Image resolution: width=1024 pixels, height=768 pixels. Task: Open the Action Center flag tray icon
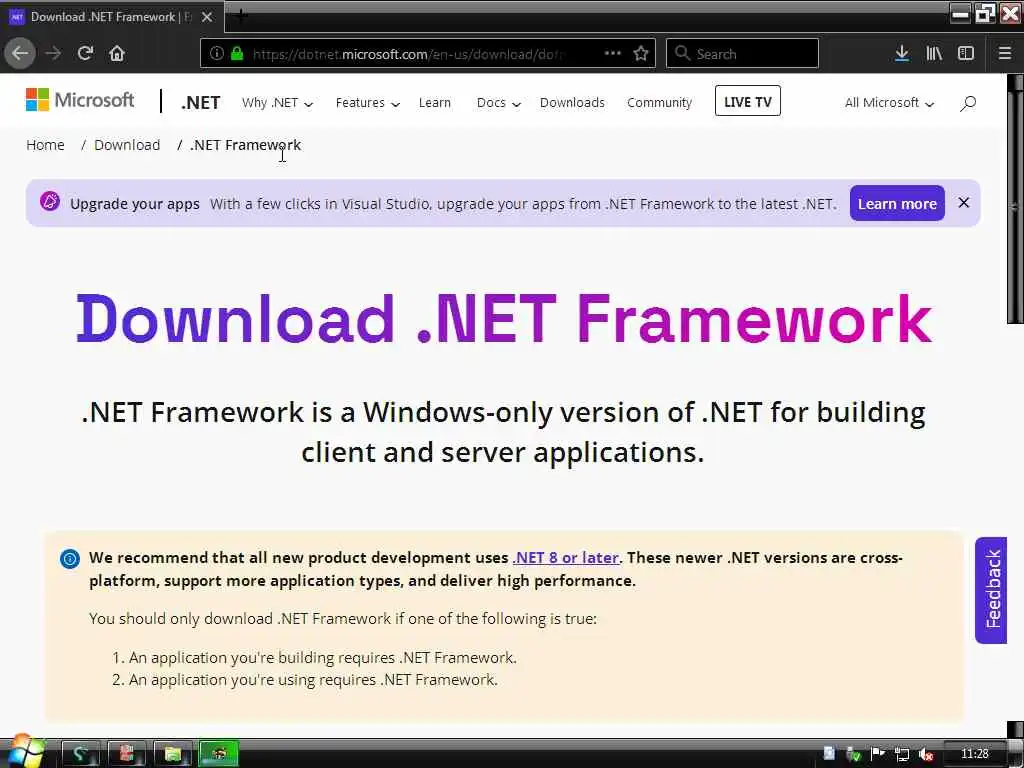click(x=878, y=754)
